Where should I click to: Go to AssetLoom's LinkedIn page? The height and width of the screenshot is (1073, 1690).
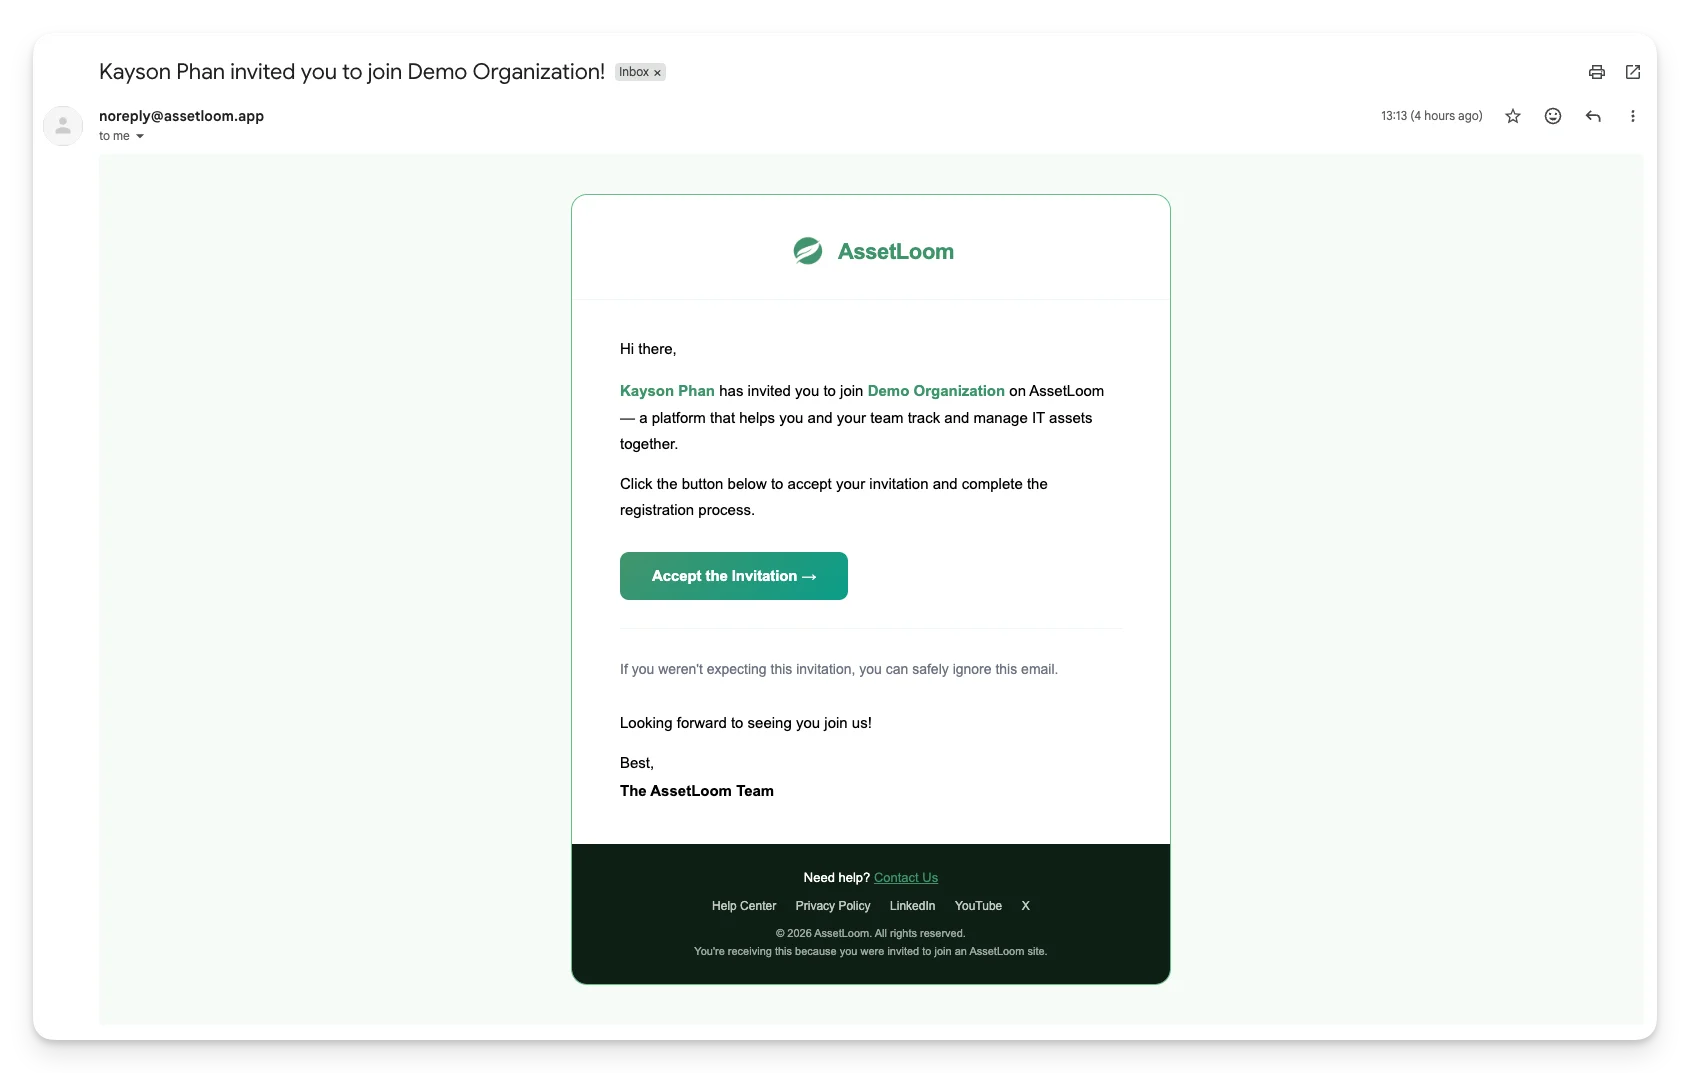(x=912, y=906)
